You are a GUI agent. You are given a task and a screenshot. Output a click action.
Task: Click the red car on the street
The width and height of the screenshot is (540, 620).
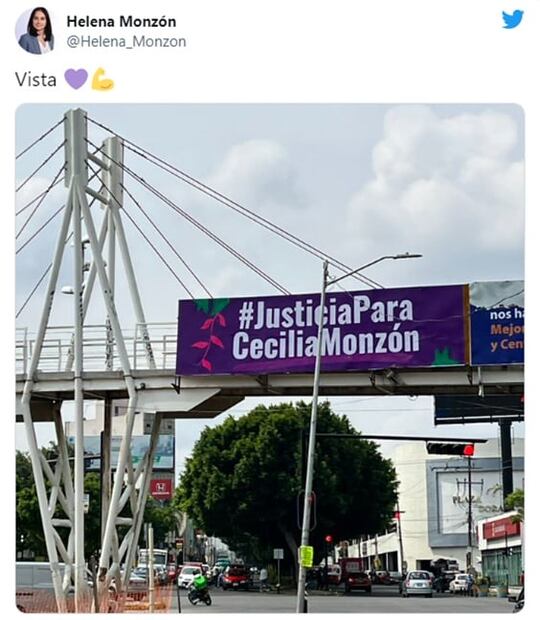click(x=234, y=578)
